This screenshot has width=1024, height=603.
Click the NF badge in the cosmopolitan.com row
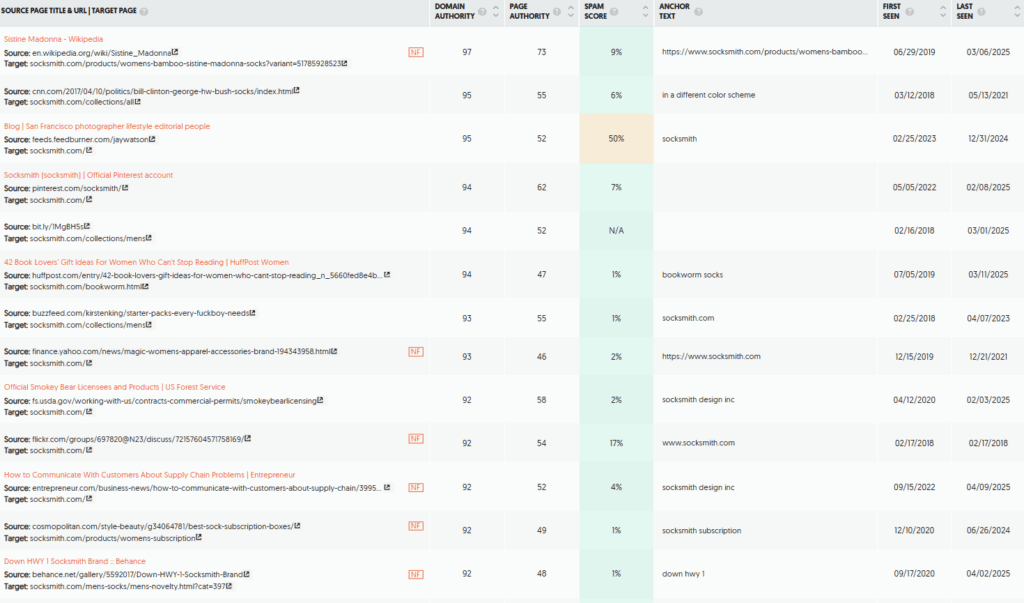point(416,526)
